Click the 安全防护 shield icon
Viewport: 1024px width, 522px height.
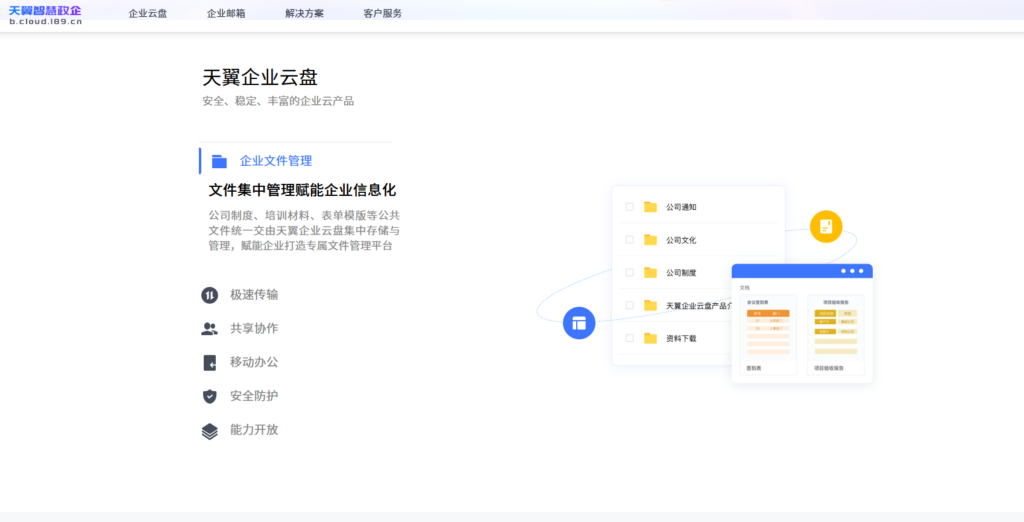[x=209, y=397]
